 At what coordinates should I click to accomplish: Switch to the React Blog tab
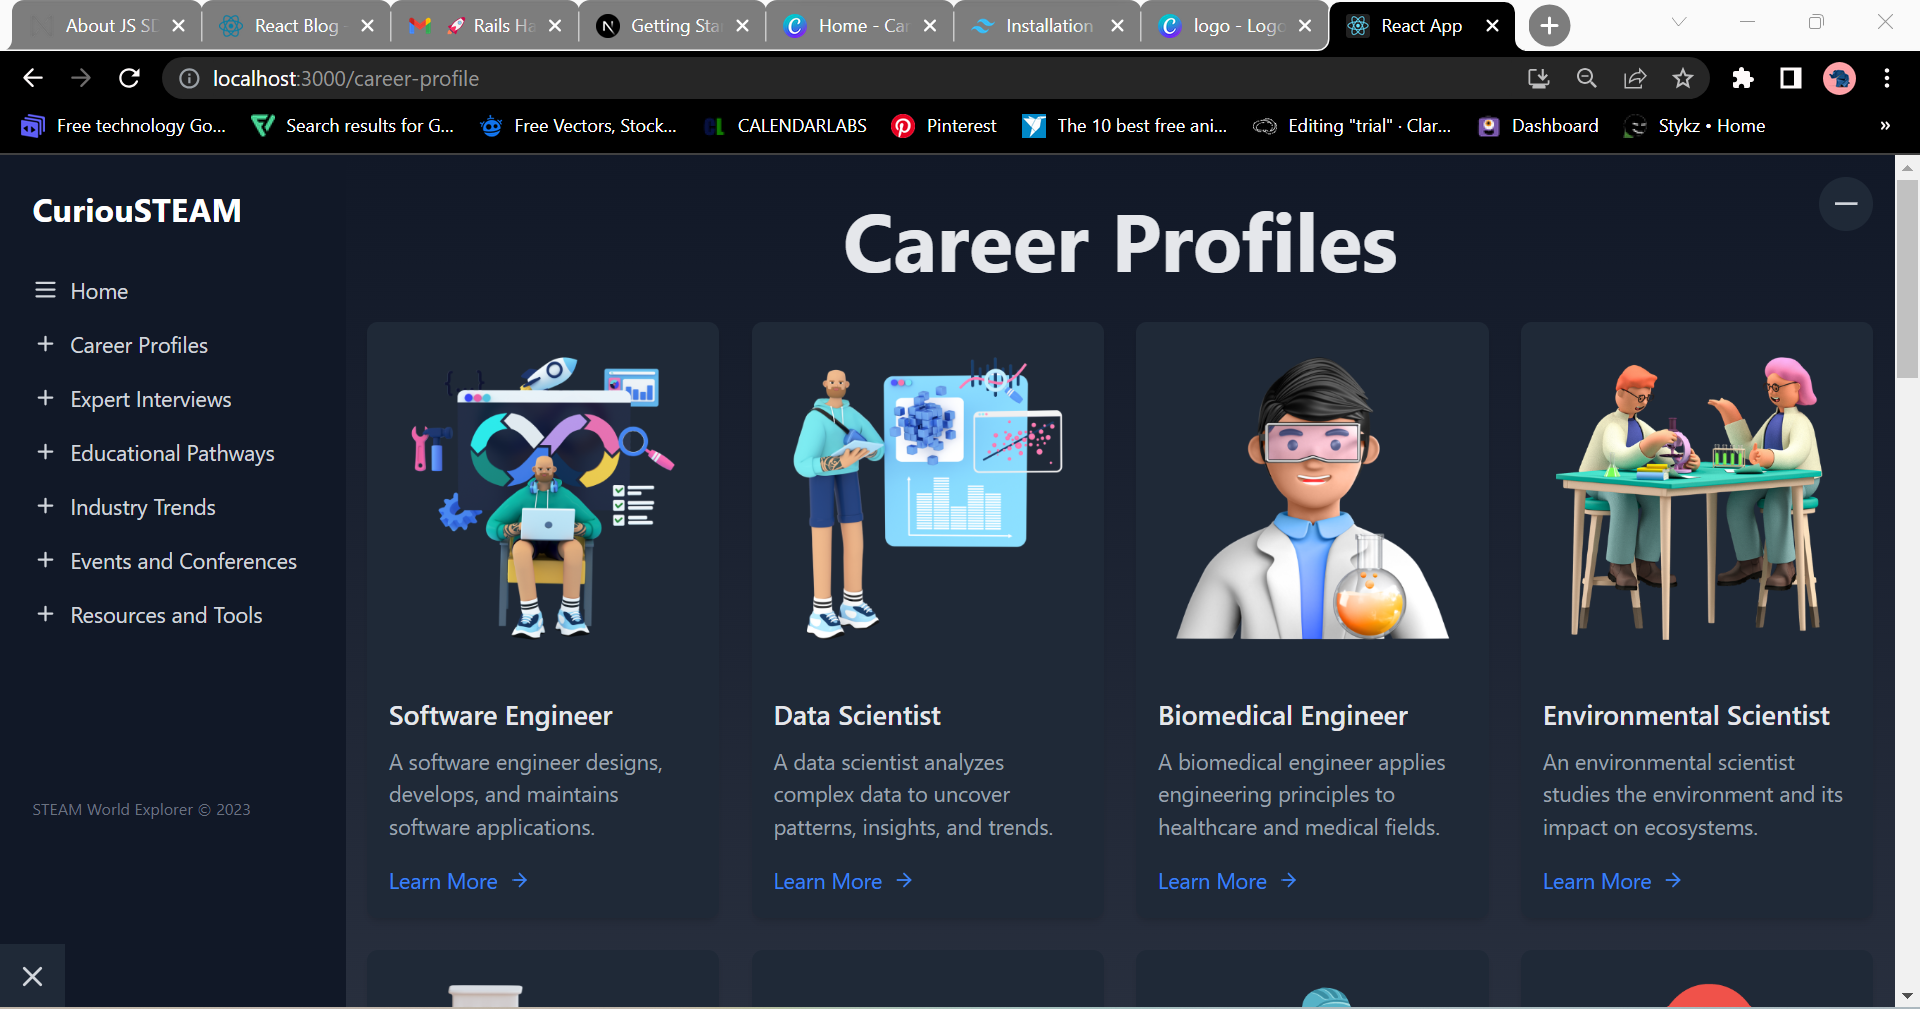click(x=296, y=26)
